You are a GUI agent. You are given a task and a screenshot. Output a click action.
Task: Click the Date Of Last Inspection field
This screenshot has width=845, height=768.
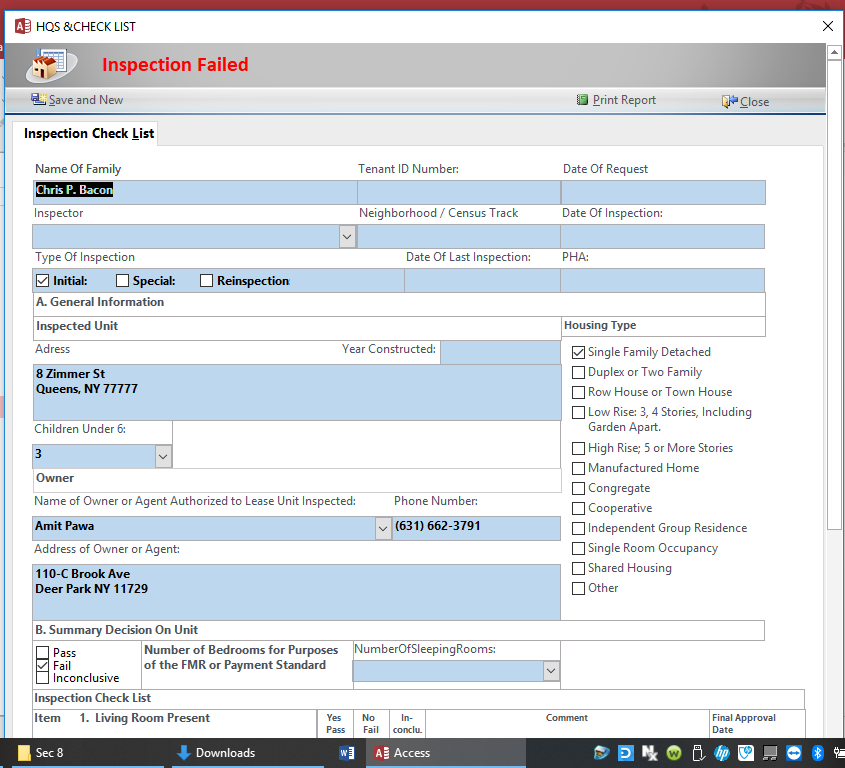pos(482,281)
